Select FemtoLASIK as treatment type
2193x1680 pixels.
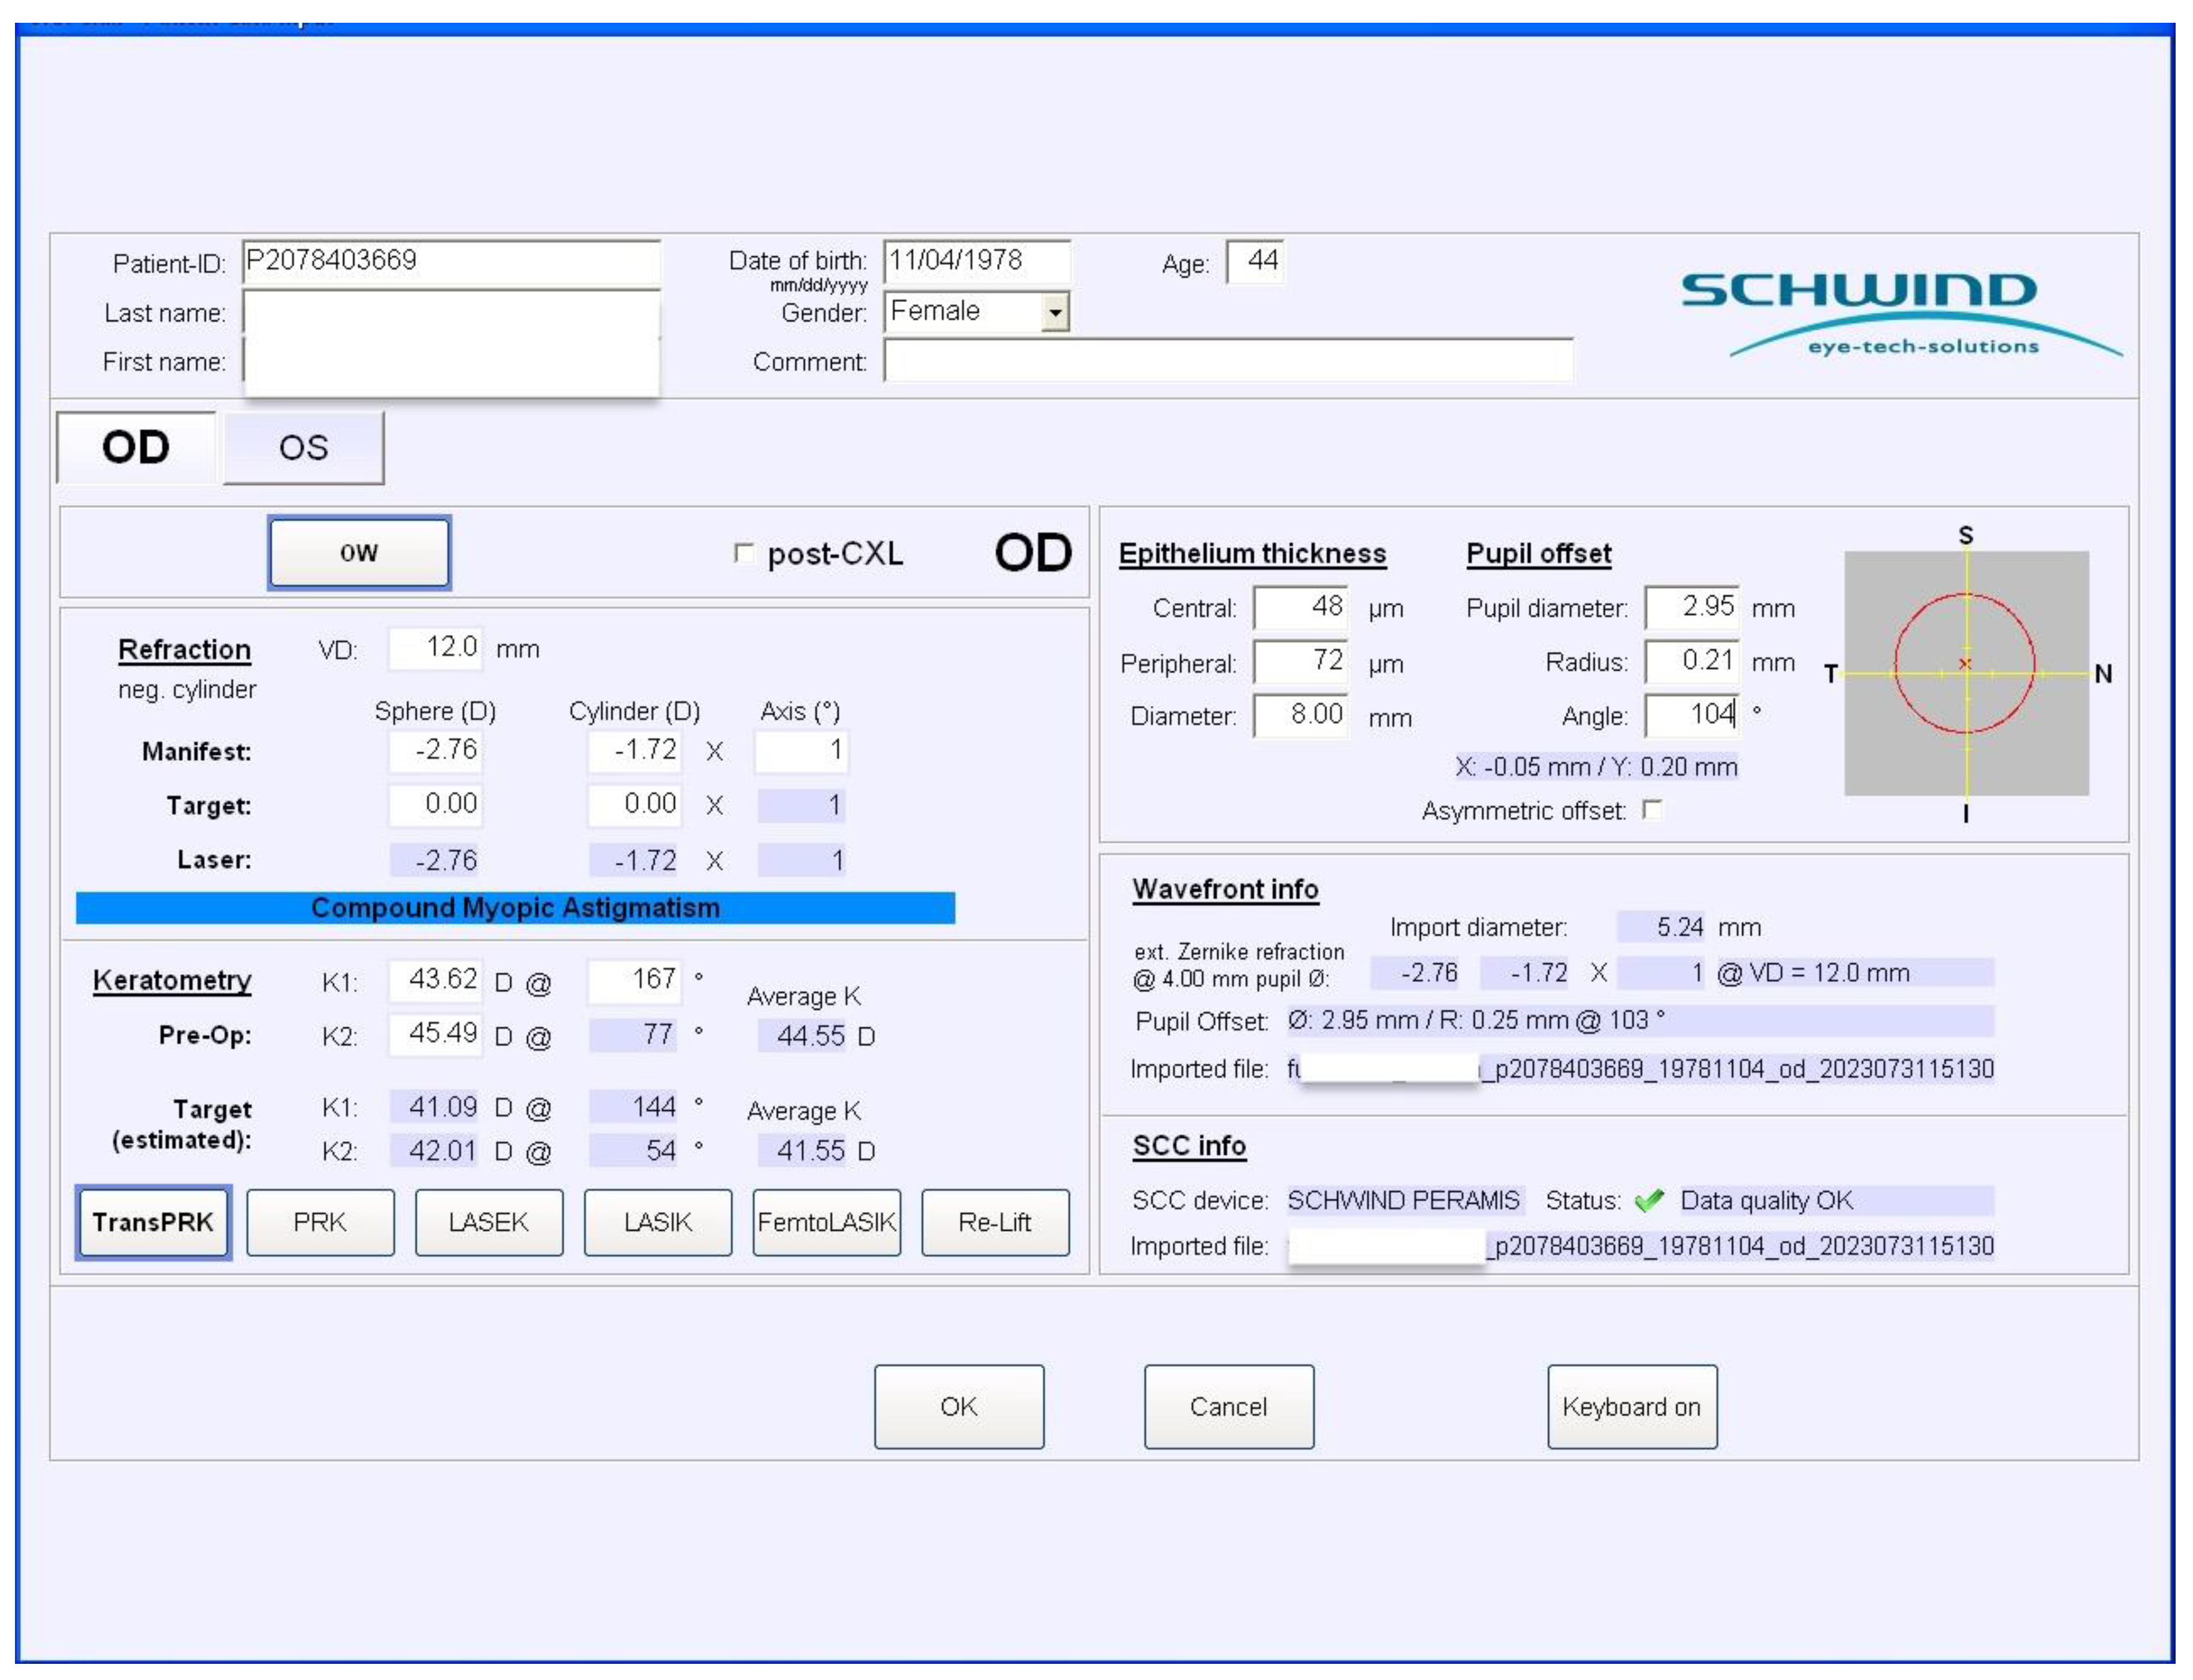(x=826, y=1222)
